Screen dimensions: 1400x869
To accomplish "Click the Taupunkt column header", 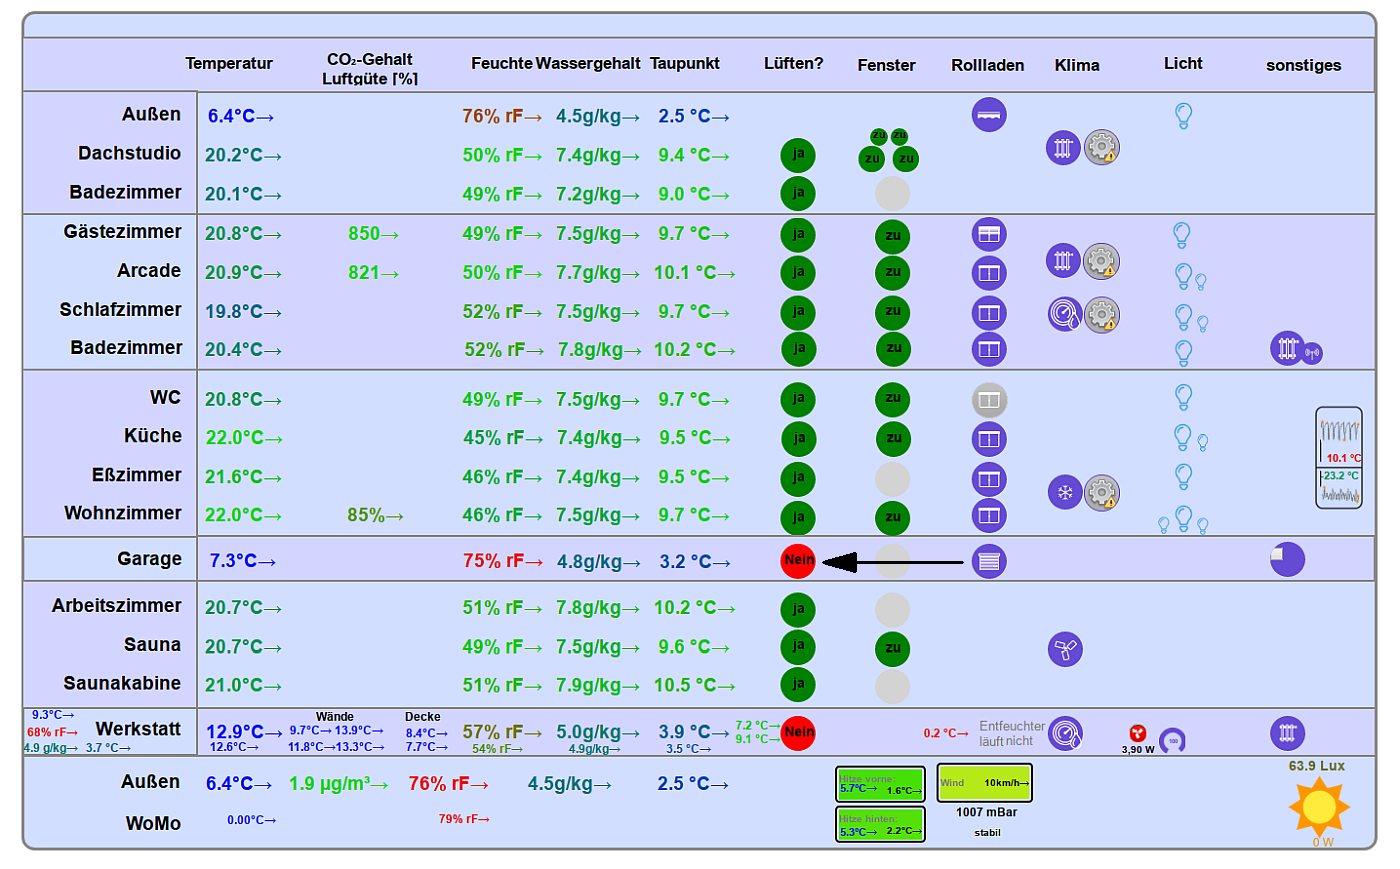I will pyautogui.click(x=684, y=63).
